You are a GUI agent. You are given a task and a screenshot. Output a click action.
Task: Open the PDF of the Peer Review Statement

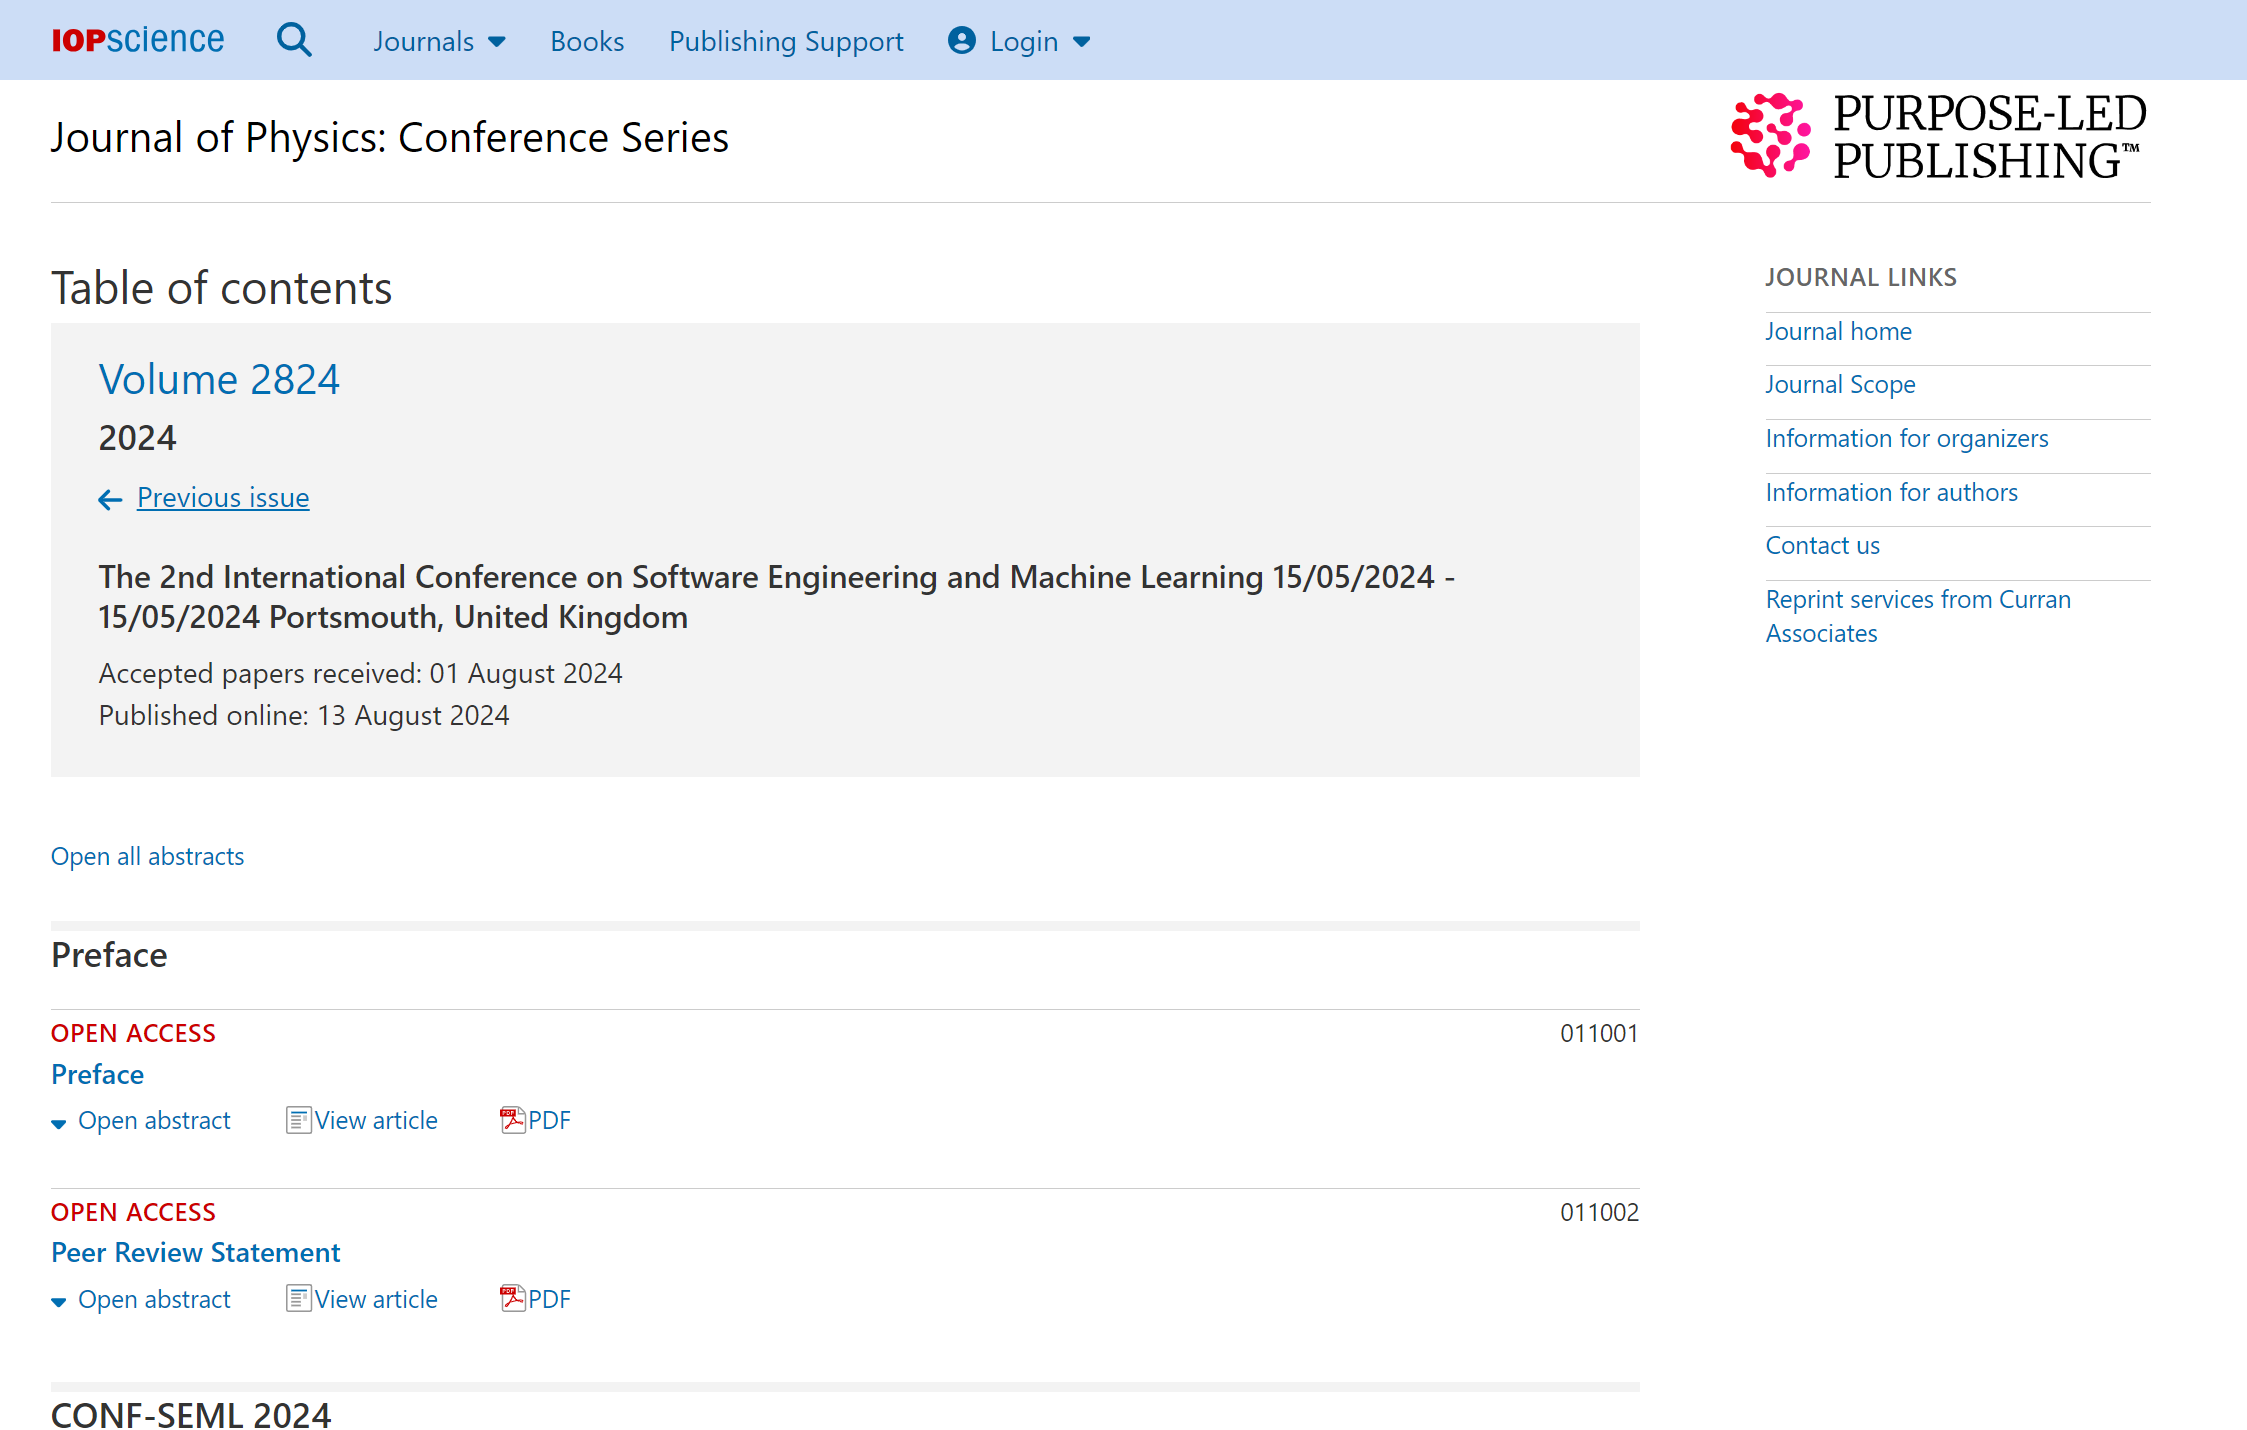[x=535, y=1299]
